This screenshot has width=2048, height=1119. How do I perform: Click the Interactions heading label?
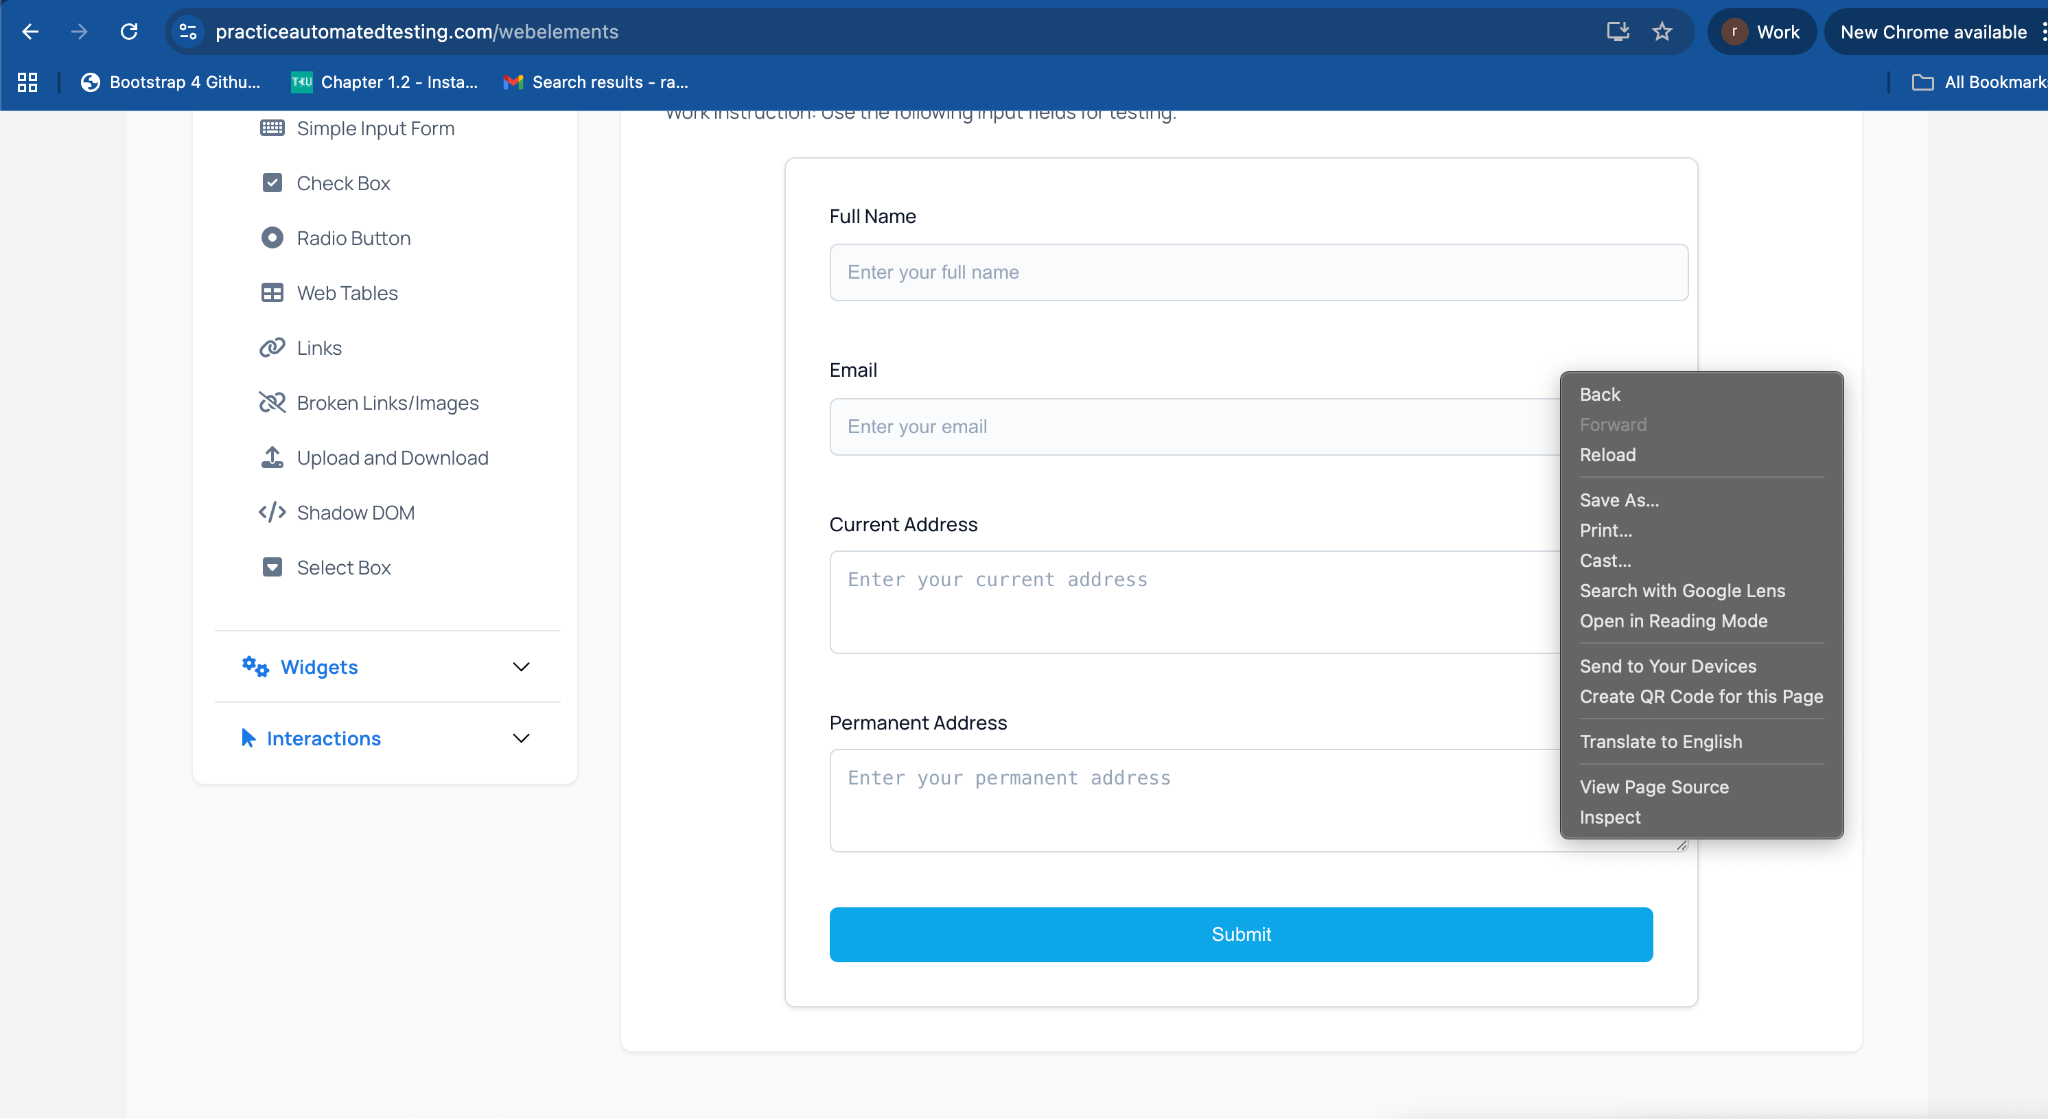[324, 738]
